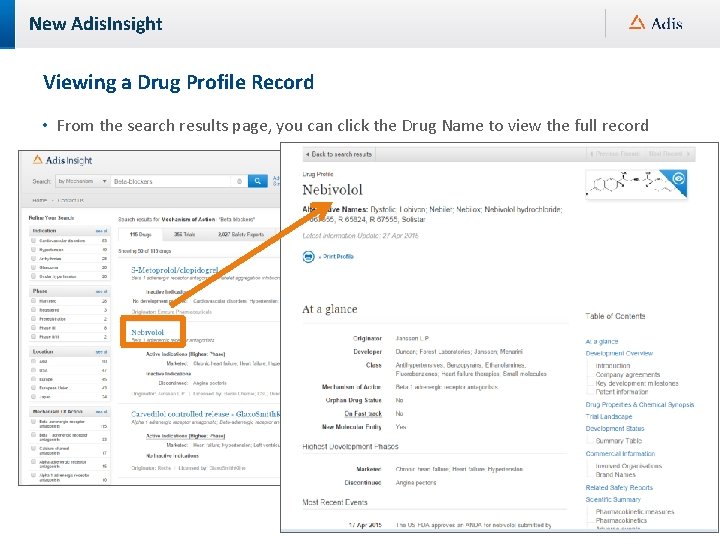This screenshot has width=720, height=540.
Task: Click the 'Previous Record' button
Action: point(615,154)
